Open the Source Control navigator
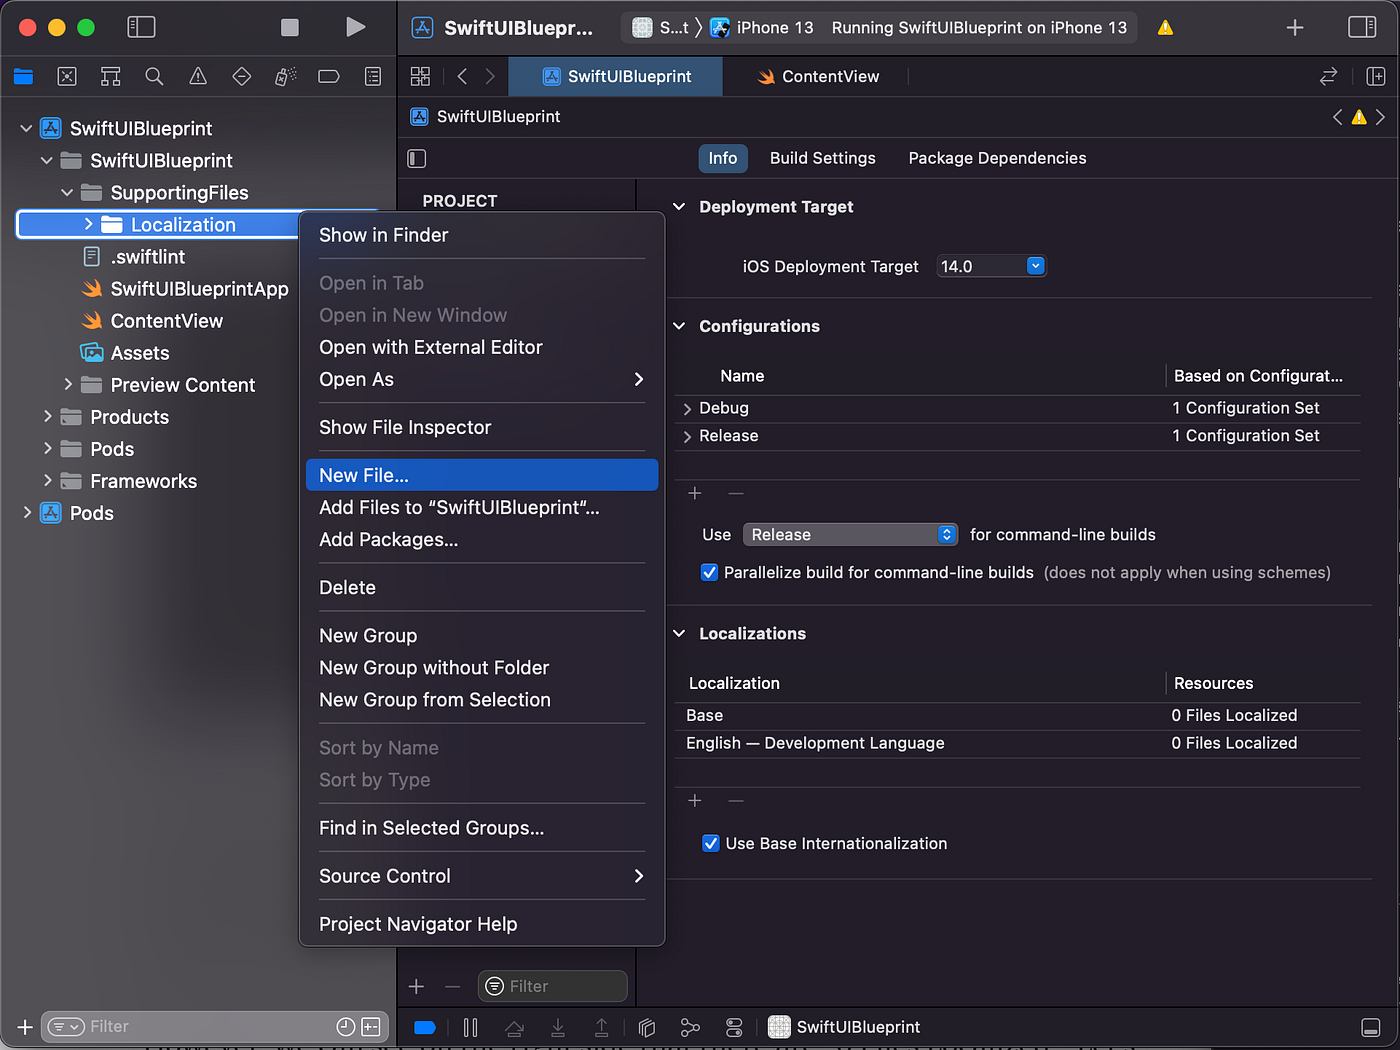Viewport: 1400px width, 1050px height. coord(67,76)
